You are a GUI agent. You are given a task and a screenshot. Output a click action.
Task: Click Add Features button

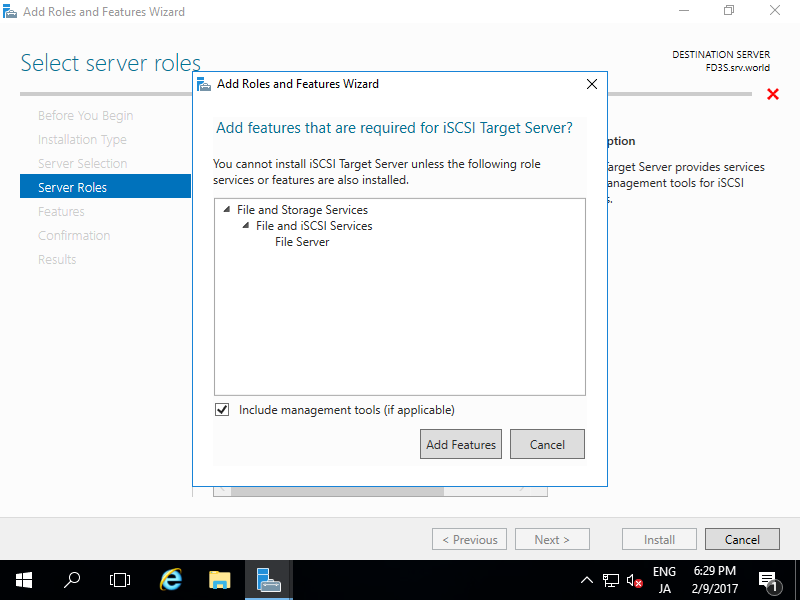click(x=461, y=444)
